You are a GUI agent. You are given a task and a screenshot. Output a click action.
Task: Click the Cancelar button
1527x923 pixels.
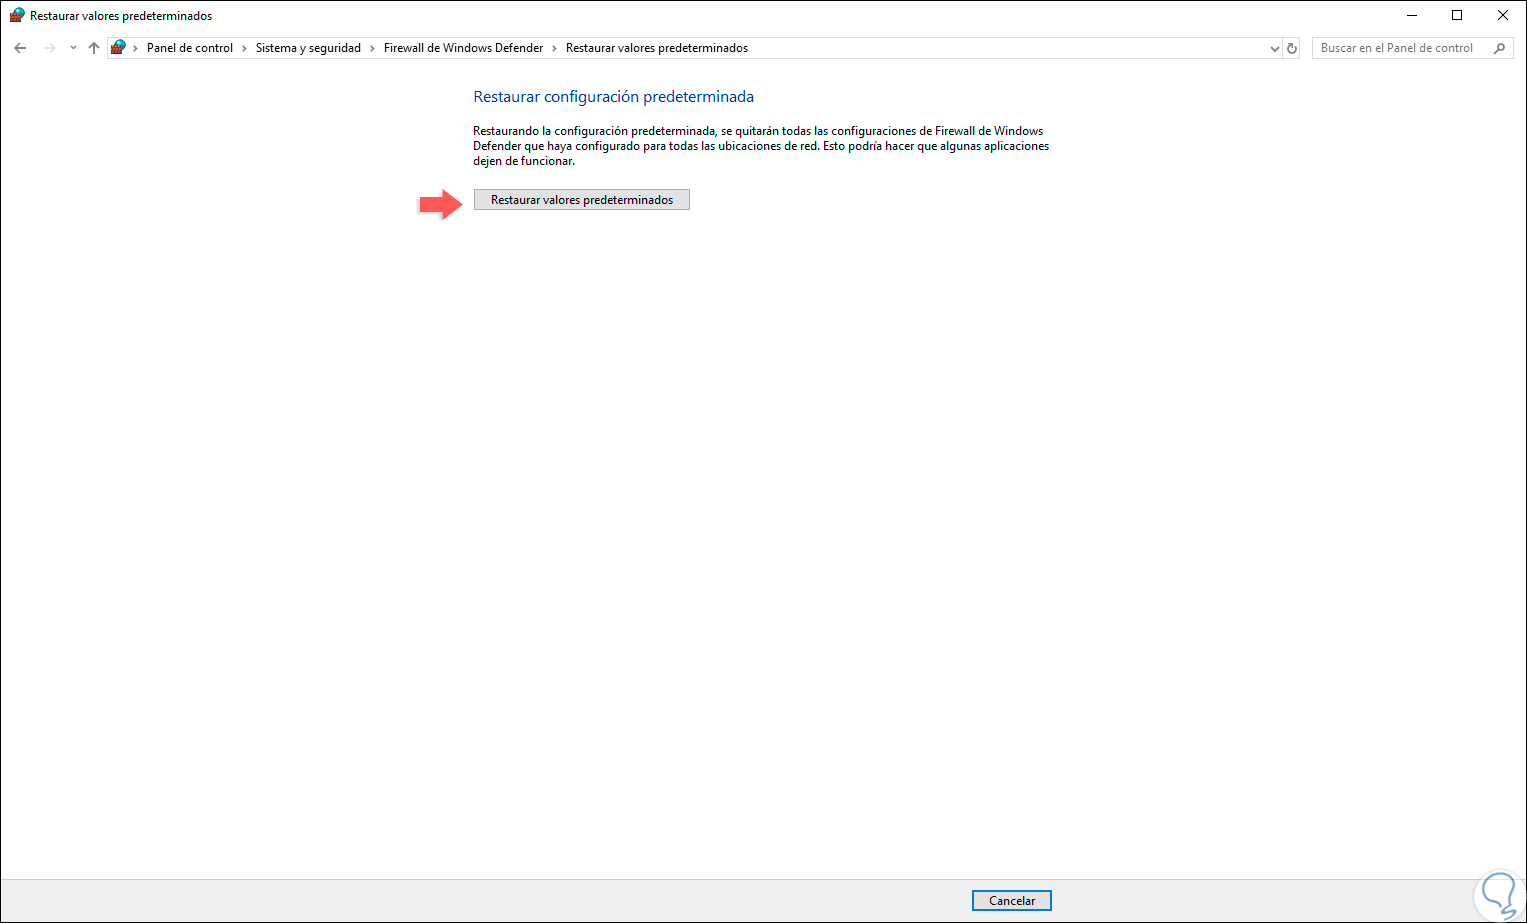pyautogui.click(x=1012, y=901)
